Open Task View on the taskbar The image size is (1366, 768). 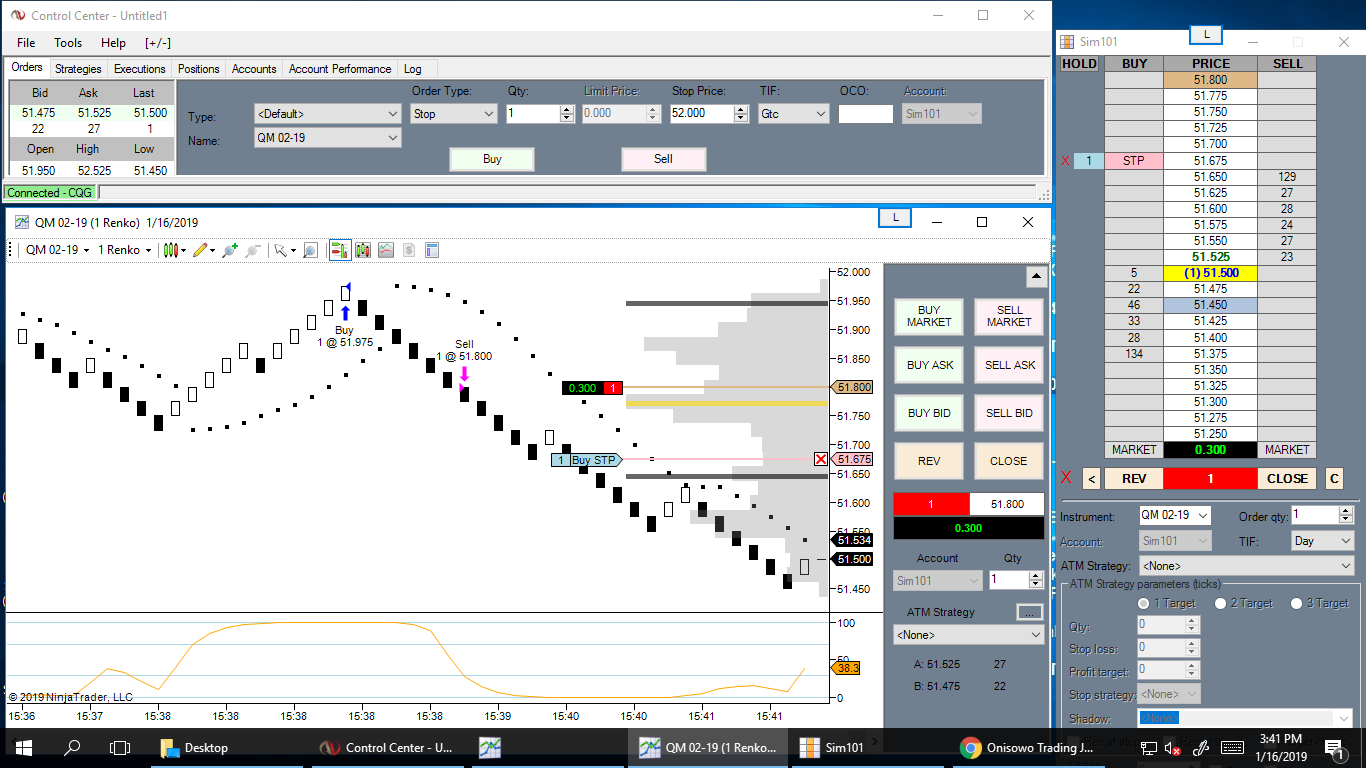(120, 748)
